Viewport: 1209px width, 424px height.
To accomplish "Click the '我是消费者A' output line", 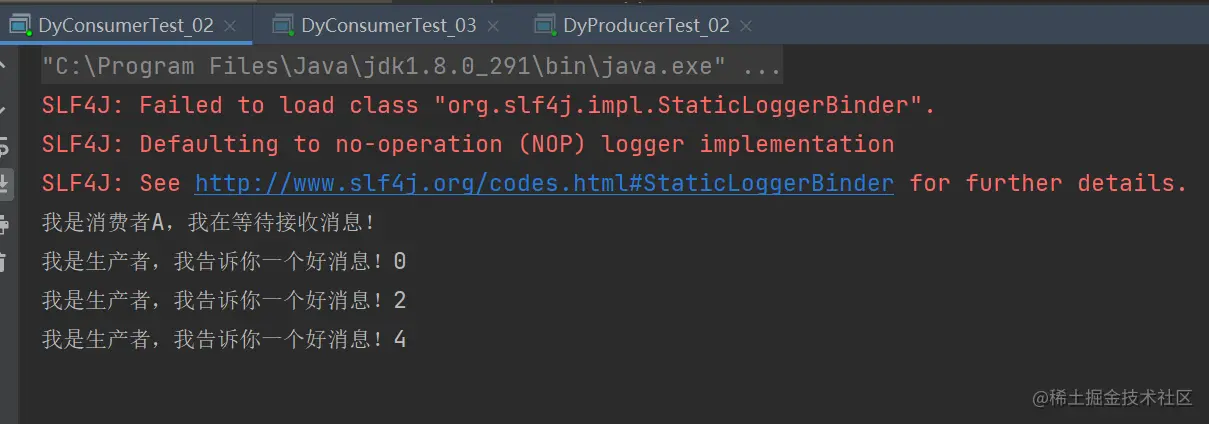I will point(208,222).
